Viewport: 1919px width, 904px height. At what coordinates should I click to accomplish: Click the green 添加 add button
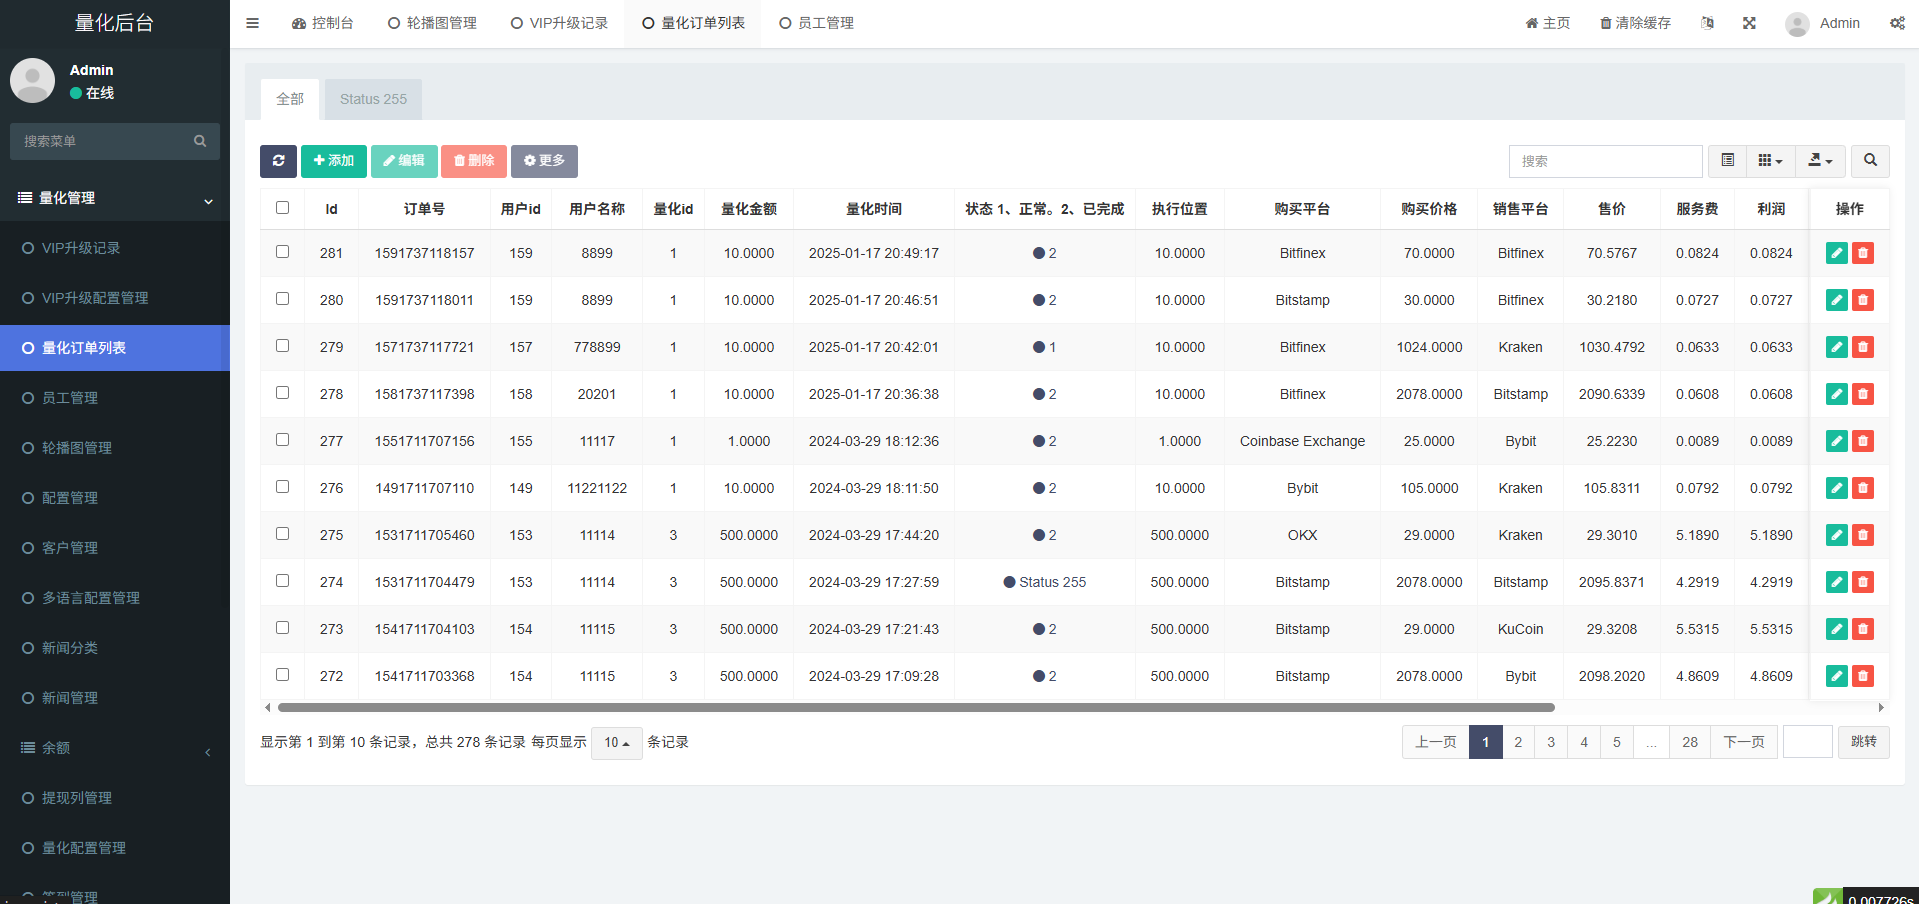click(x=334, y=161)
